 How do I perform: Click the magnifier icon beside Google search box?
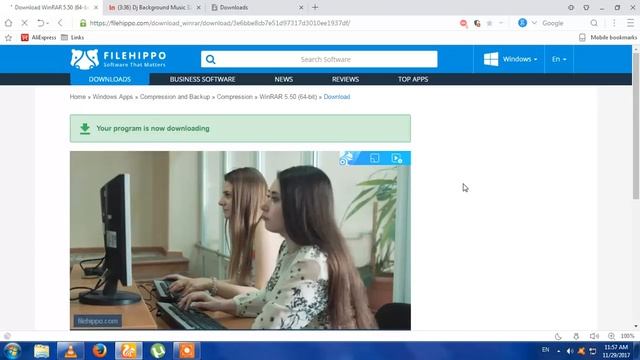[594, 23]
